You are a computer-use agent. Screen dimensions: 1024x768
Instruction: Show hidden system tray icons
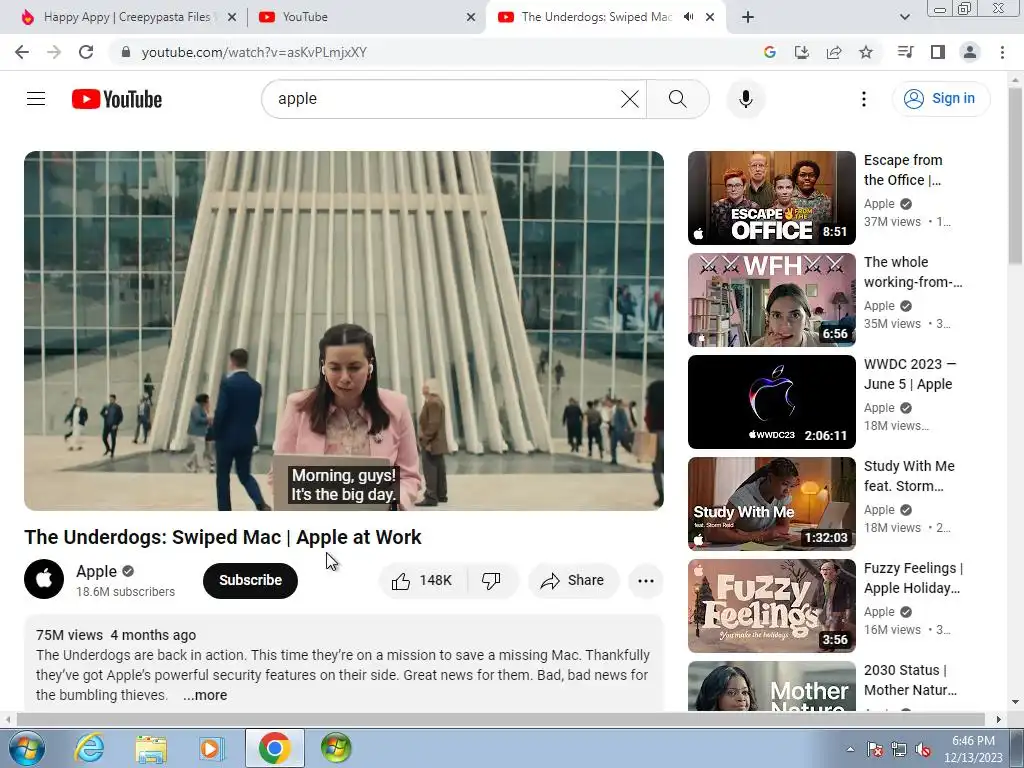click(850, 749)
